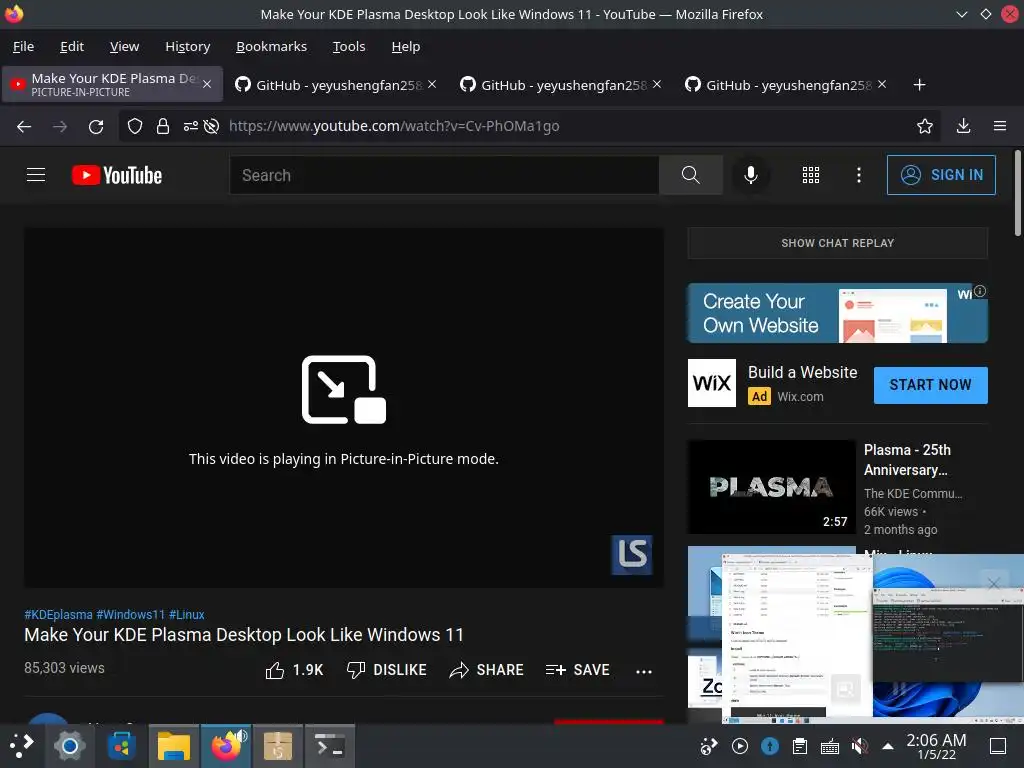Screen dimensions: 1024x768
Task: Go to the YouTube home logo
Action: (117, 175)
